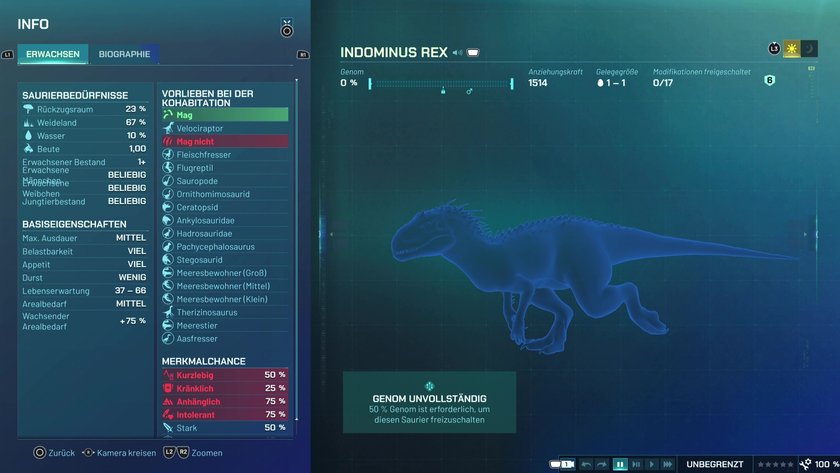Select the Kränklich 25 % trait row

[x=225, y=388]
